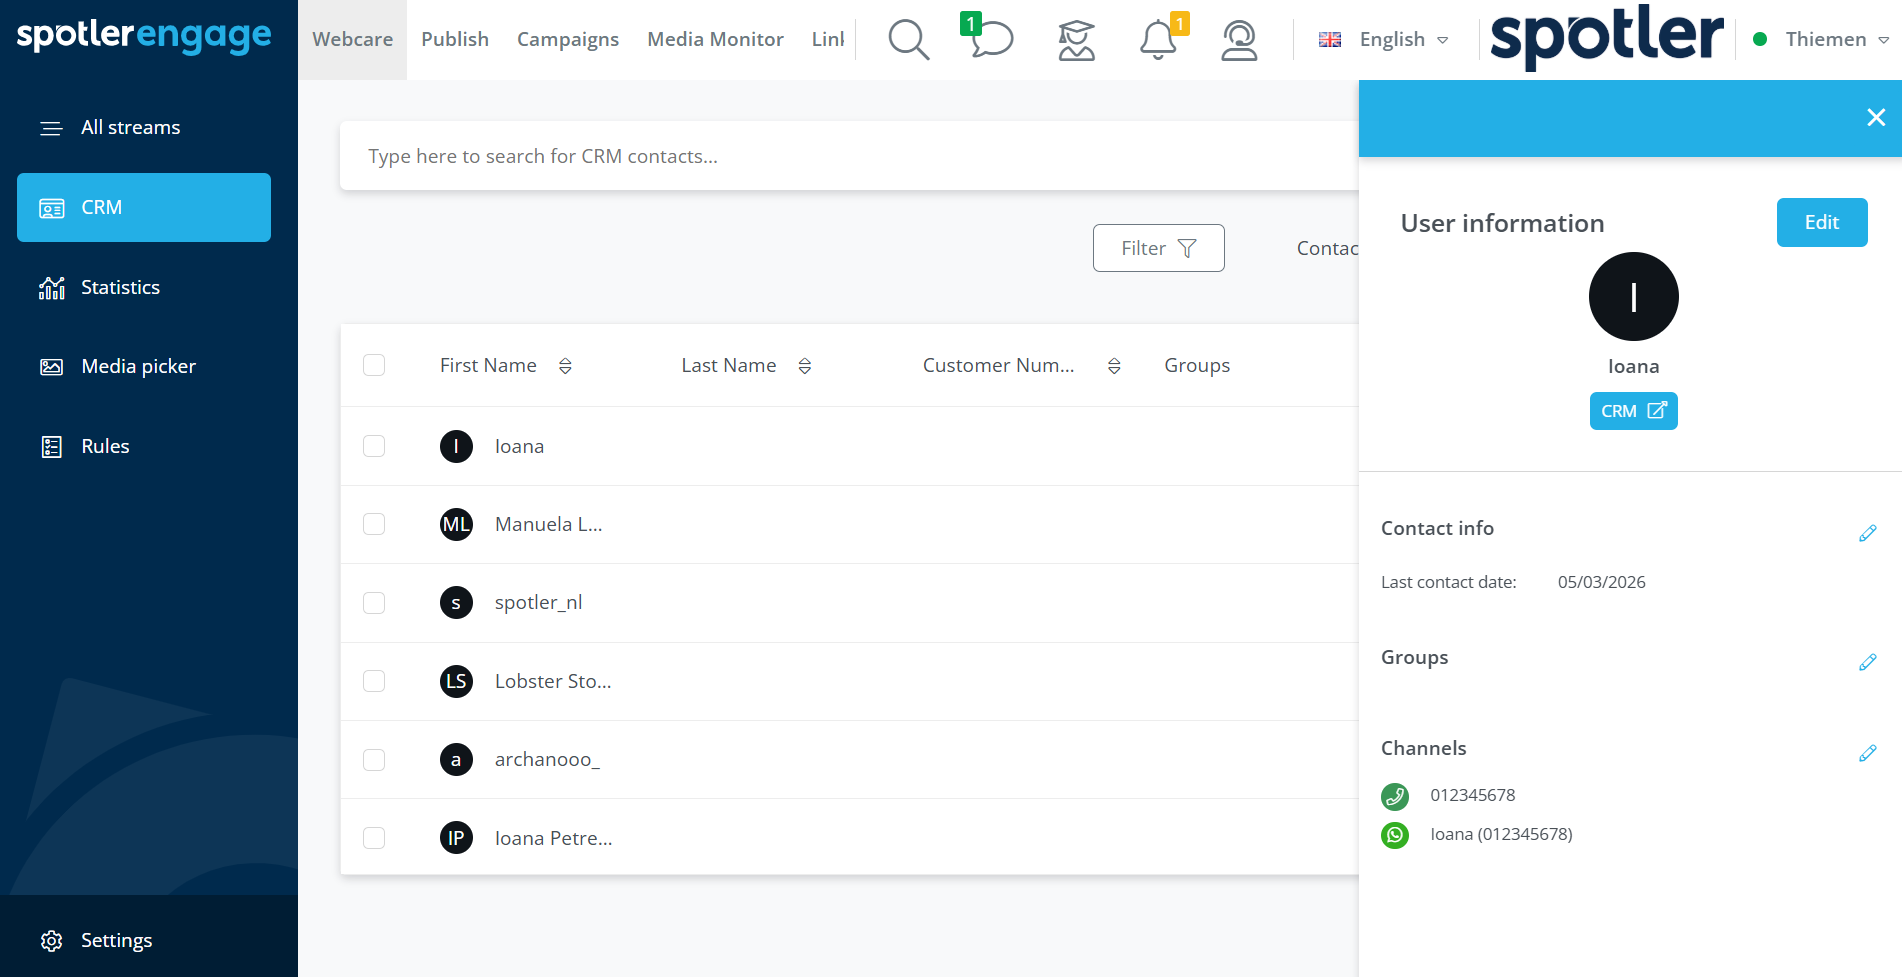Click the last contact date 05/03/2026
Screen dimensions: 1902x977
tap(1601, 582)
